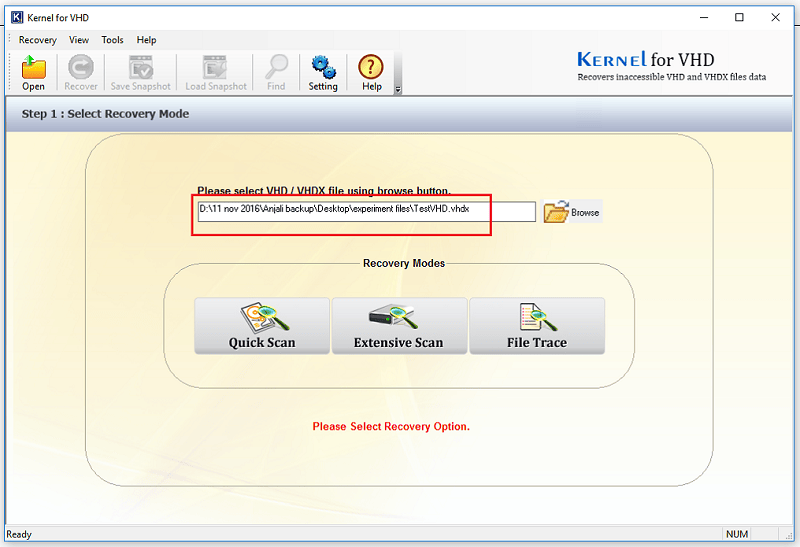
Task: Select the File Trace mode
Action: pyautogui.click(x=537, y=326)
